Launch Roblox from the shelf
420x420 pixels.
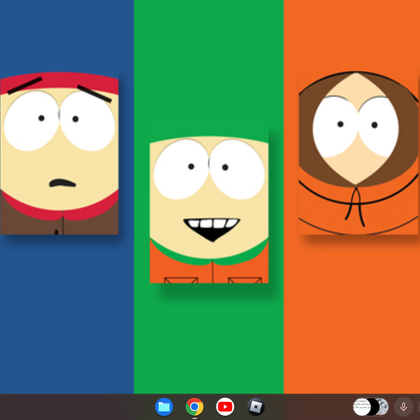[x=256, y=407]
